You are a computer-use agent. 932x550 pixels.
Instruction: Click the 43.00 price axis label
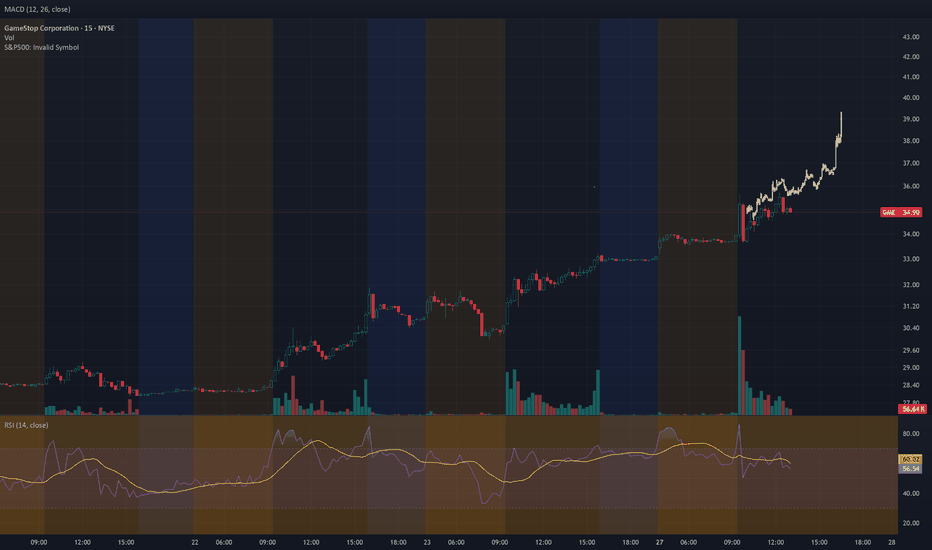pyautogui.click(x=911, y=37)
